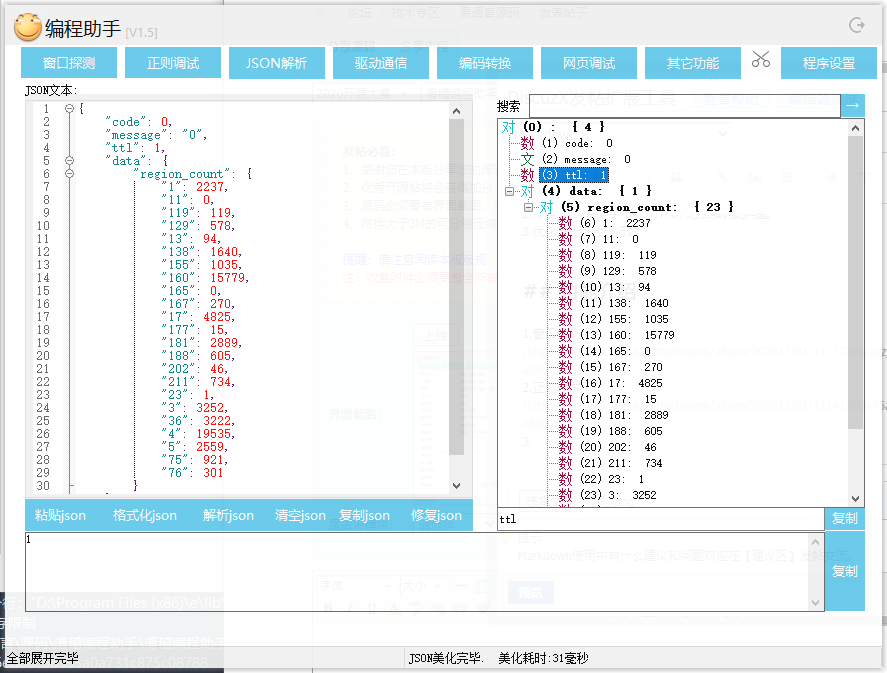887x673 pixels.
Task: Click the number icon beside node (6) 1: 2237
Action: coord(565,223)
